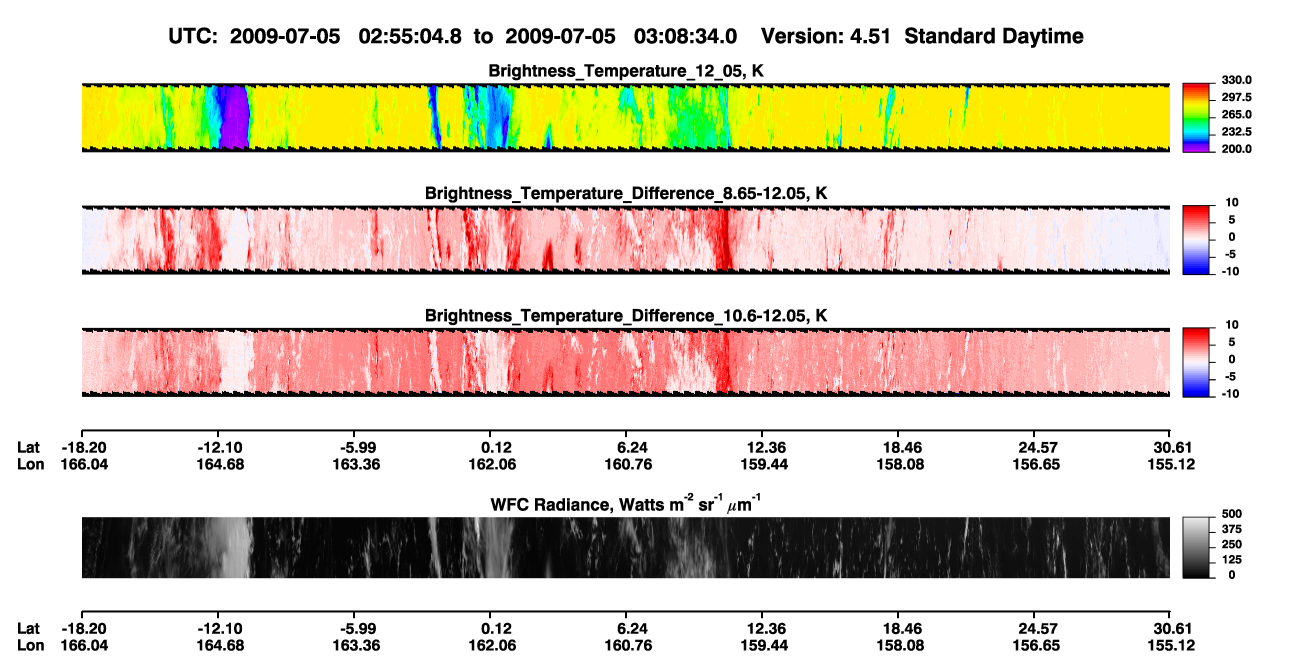Image resolution: width=1300 pixels, height=667 pixels.
Task: Click the Brightness_Temperature_12_05 panel title
Action: pyautogui.click(x=626, y=71)
